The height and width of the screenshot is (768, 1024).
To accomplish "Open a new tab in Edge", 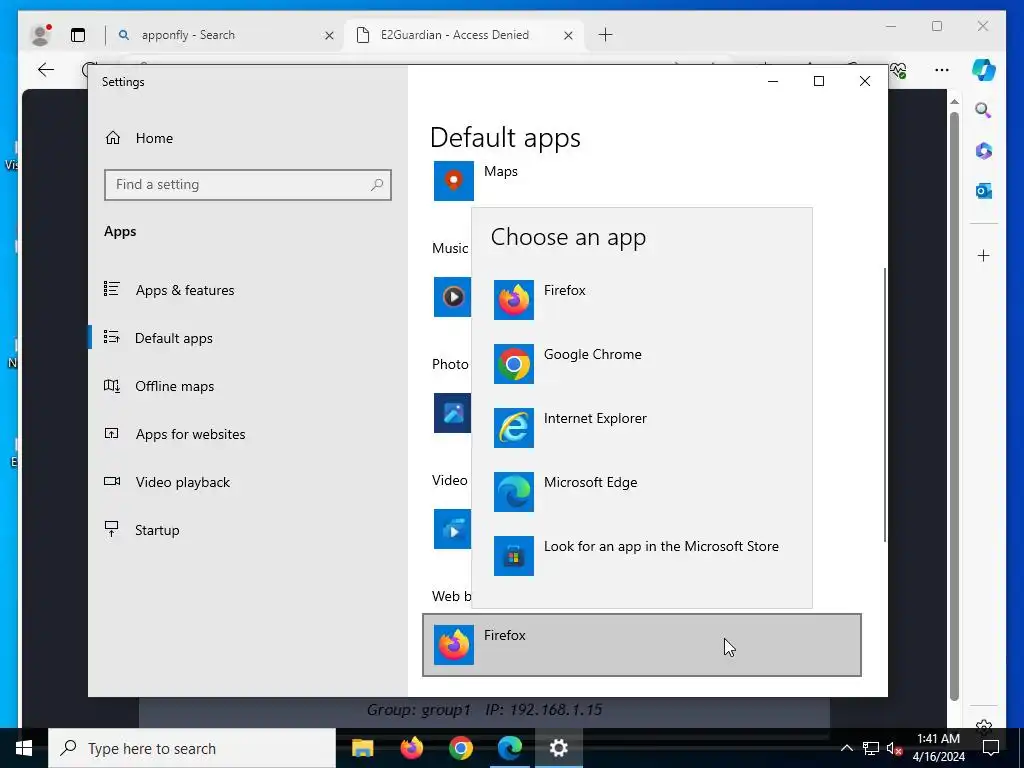I will tap(605, 35).
